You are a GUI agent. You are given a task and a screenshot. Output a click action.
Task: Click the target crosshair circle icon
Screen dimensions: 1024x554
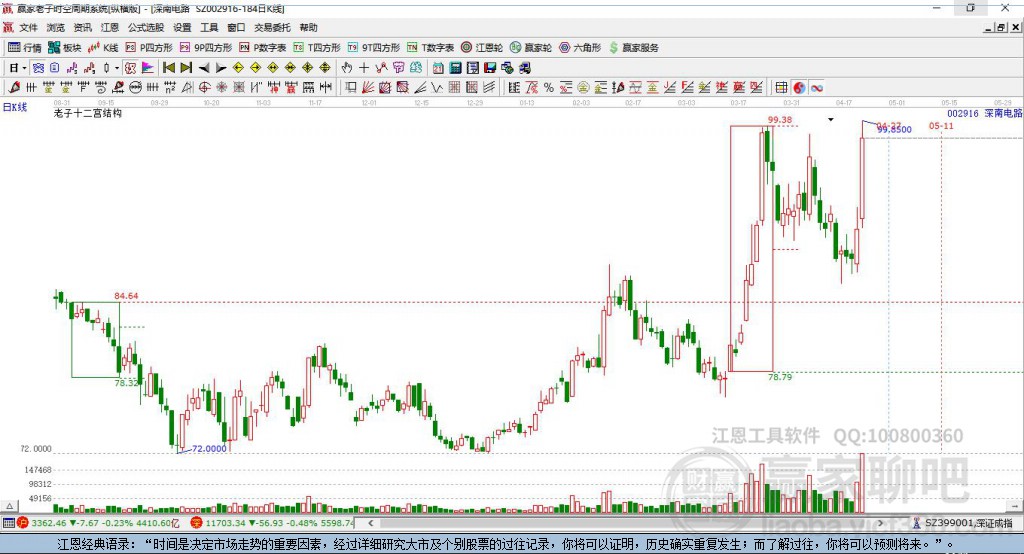(204, 88)
